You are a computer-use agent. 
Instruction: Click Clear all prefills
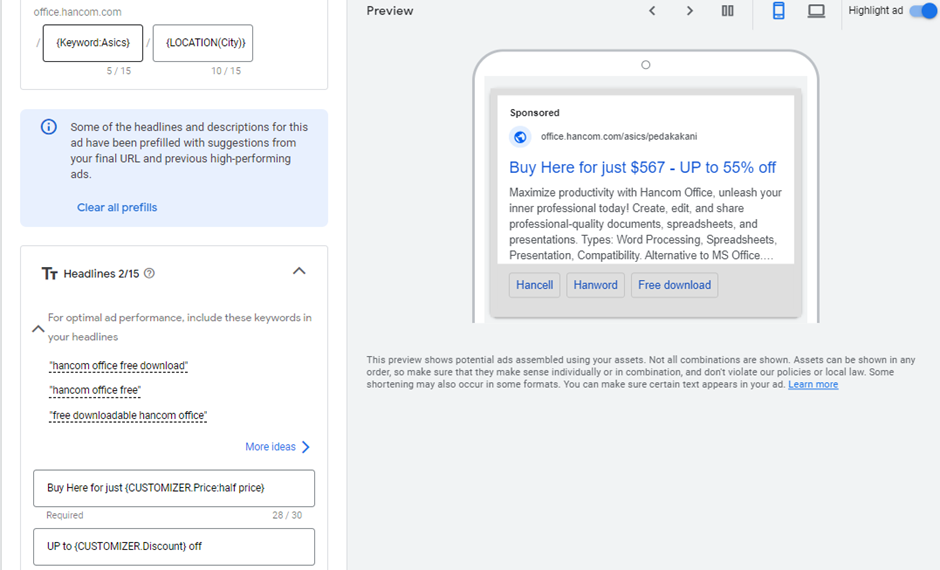(x=117, y=207)
